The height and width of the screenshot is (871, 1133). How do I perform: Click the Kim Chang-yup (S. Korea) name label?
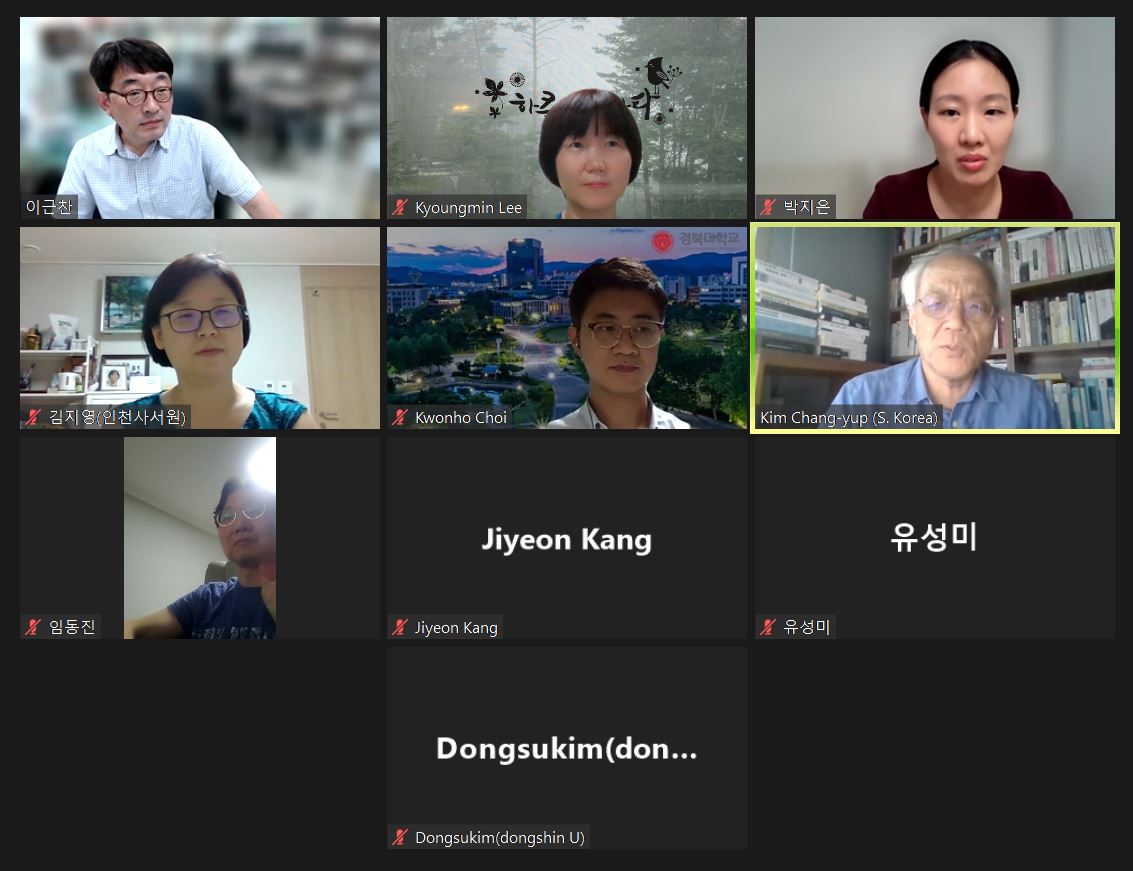tap(848, 418)
